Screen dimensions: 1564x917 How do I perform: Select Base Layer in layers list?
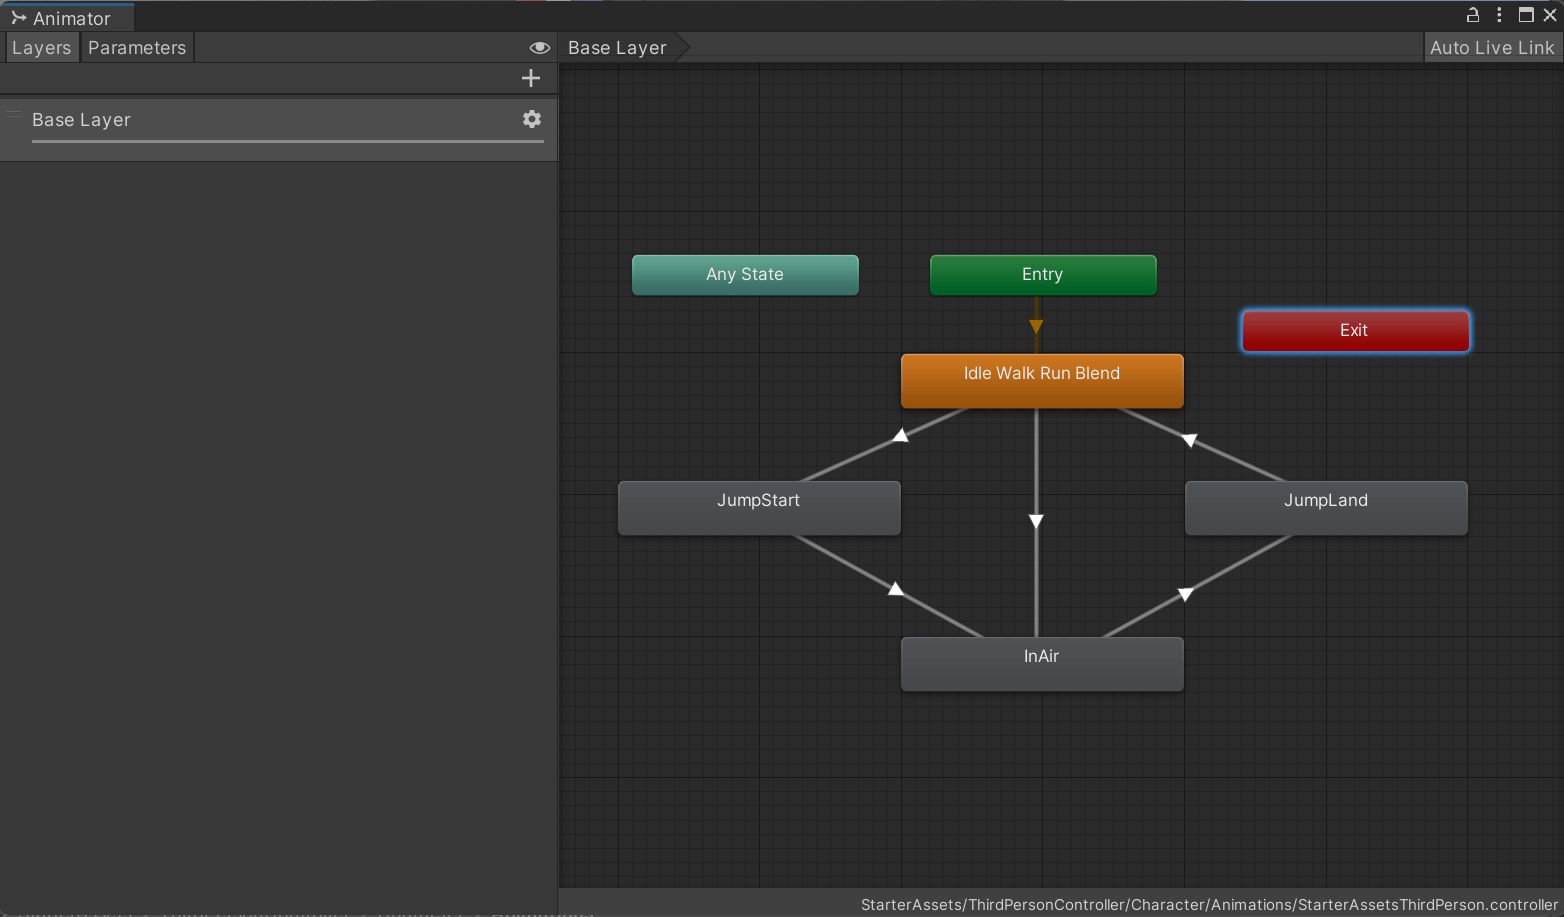(x=279, y=128)
